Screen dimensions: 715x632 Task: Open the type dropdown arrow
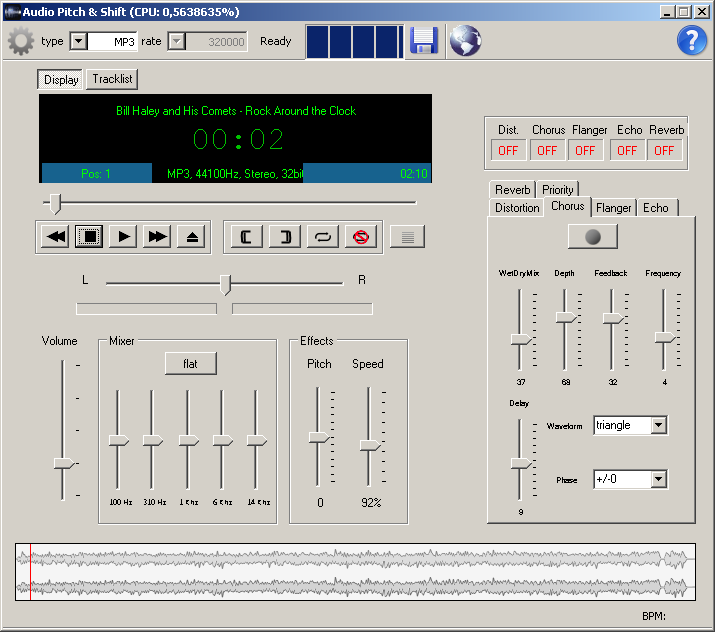pos(78,41)
